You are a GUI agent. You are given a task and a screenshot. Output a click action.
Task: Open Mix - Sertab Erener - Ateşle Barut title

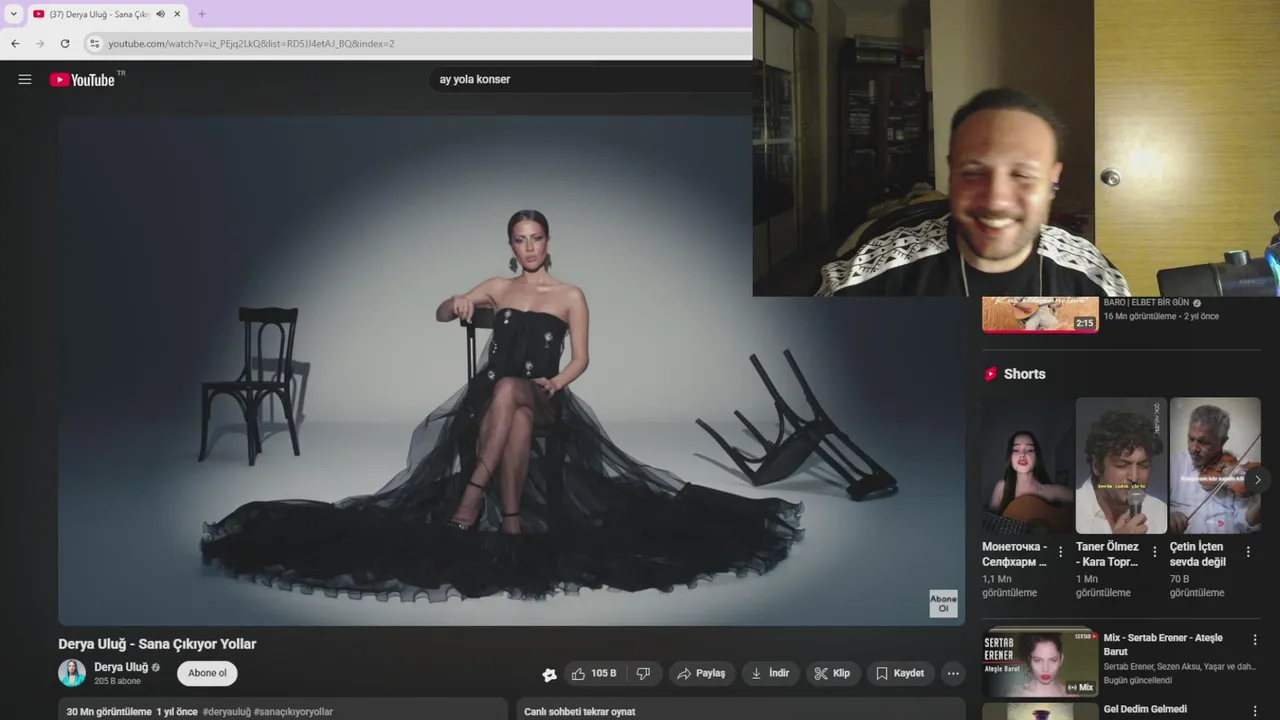point(1163,645)
